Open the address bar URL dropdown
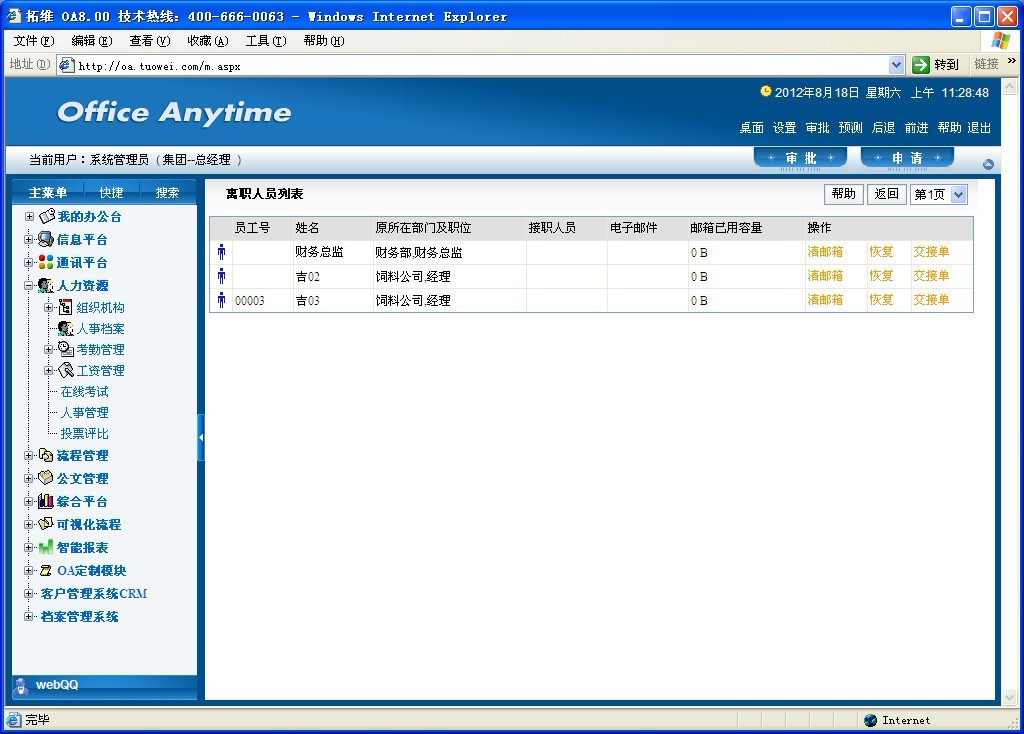Screen dimensions: 1024x734 [x=896, y=65]
